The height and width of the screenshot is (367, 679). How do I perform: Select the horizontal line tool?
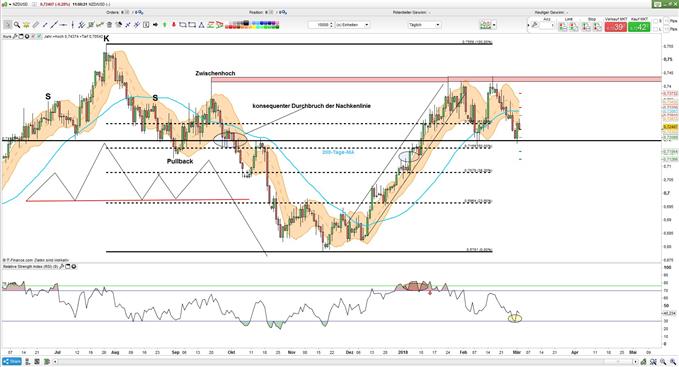(63, 25)
